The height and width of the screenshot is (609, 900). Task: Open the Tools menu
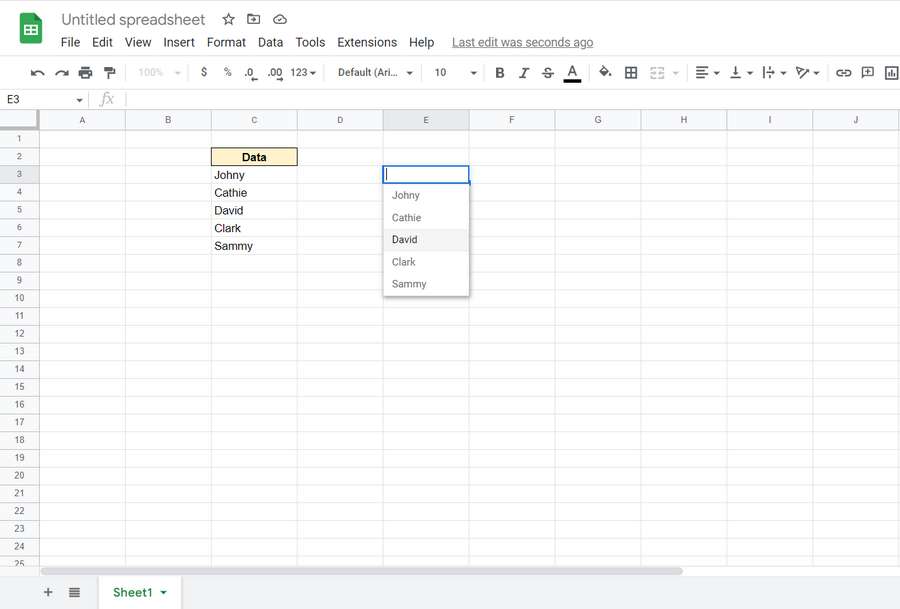pyautogui.click(x=311, y=42)
